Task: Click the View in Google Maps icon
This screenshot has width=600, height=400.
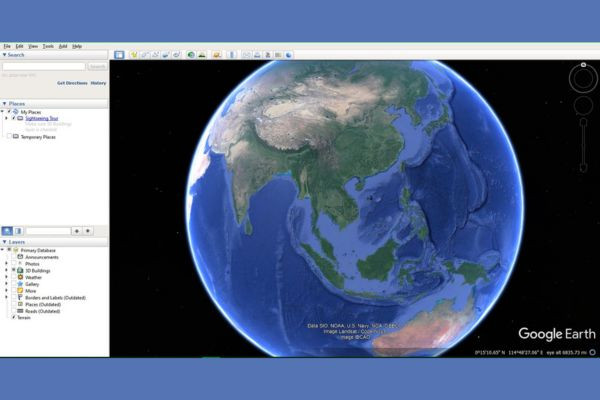Action: [x=278, y=55]
